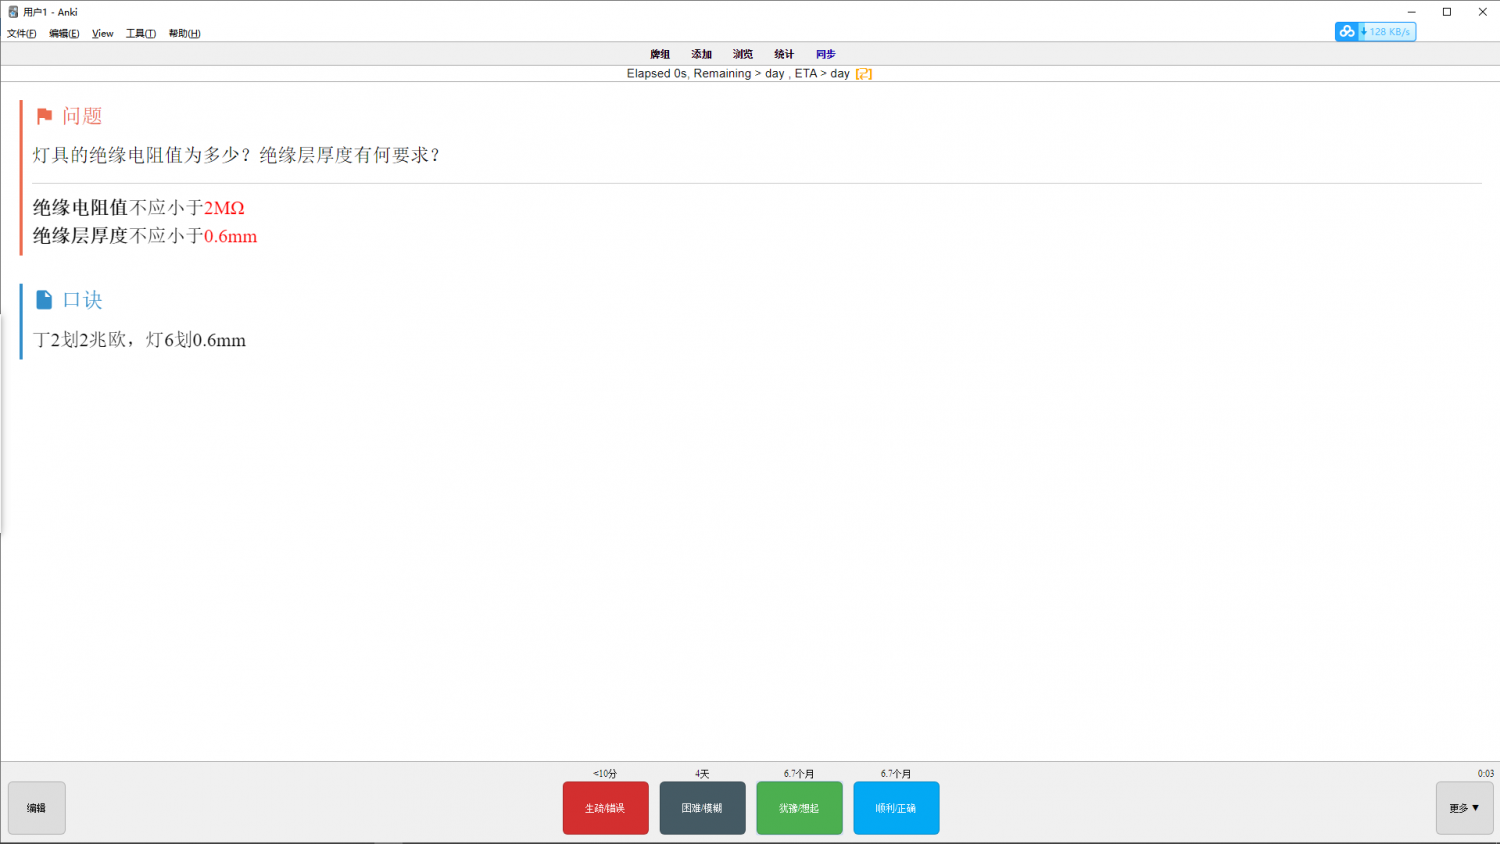Screen dimensions: 1500x844
Task: Click the 问题 section heading
Action: [82, 116]
